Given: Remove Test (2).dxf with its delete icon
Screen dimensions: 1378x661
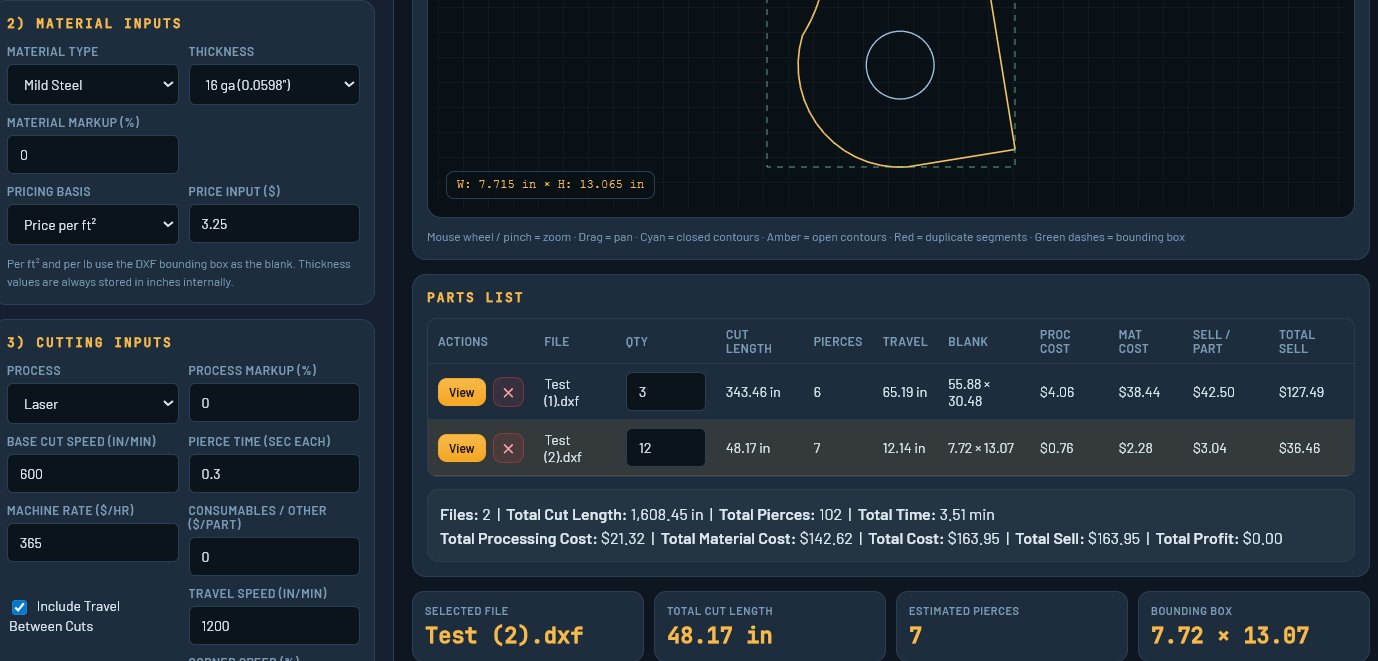Looking at the screenshot, I should tap(508, 448).
